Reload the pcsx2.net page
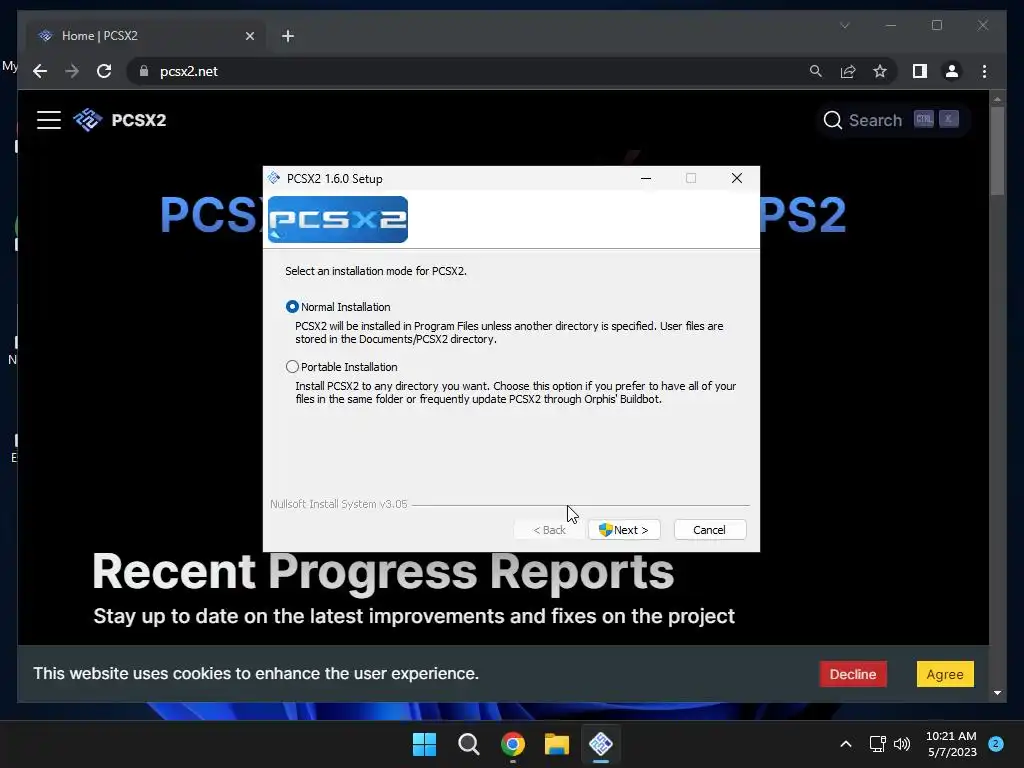 pyautogui.click(x=104, y=71)
